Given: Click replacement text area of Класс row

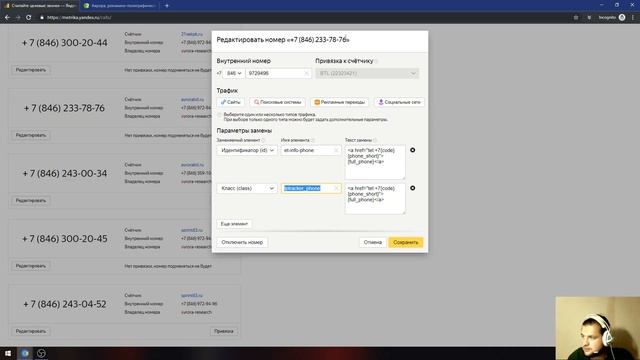Looking at the screenshot, I should coord(375,198).
